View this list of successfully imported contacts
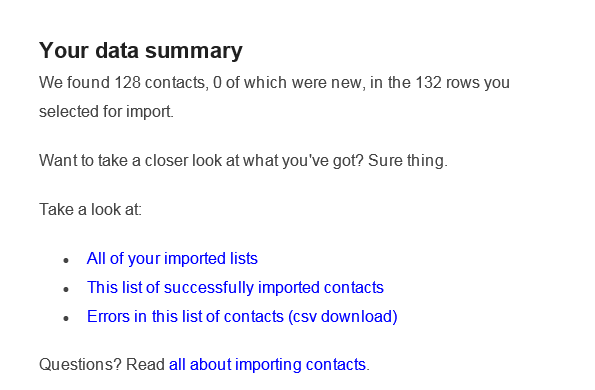The width and height of the screenshot is (595, 390). coord(235,288)
